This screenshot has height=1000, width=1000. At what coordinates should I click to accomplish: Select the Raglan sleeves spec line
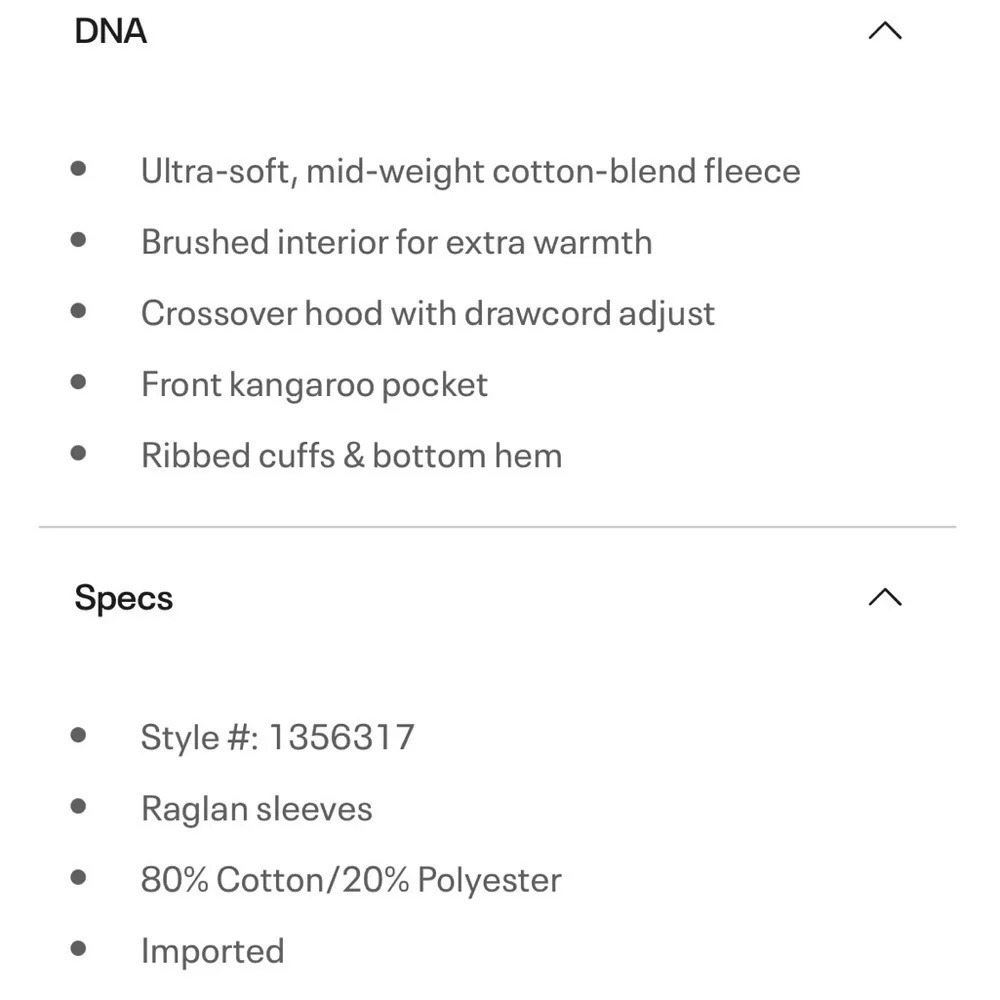point(256,809)
